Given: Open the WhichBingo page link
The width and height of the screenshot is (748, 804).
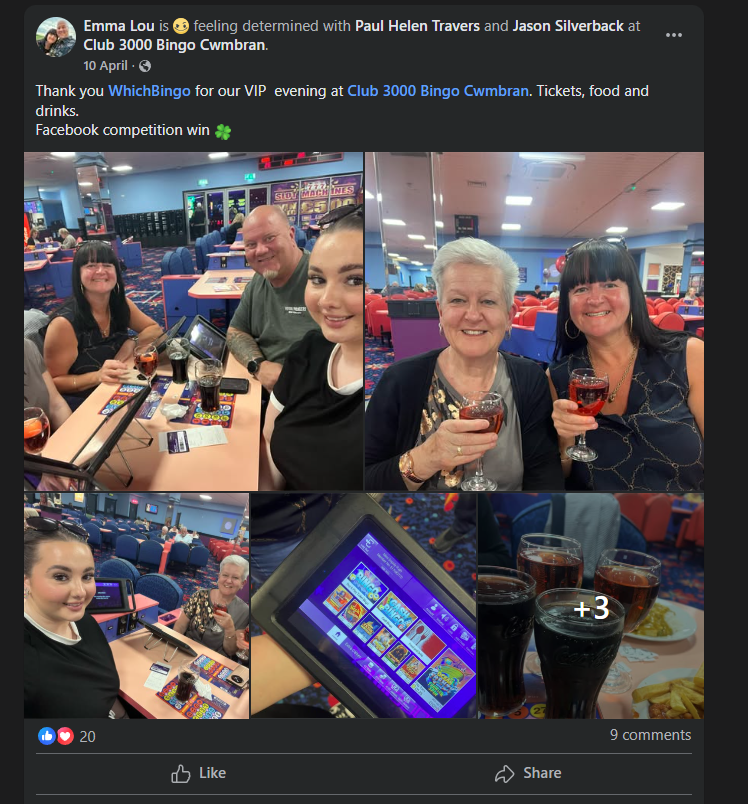Looking at the screenshot, I should (149, 91).
